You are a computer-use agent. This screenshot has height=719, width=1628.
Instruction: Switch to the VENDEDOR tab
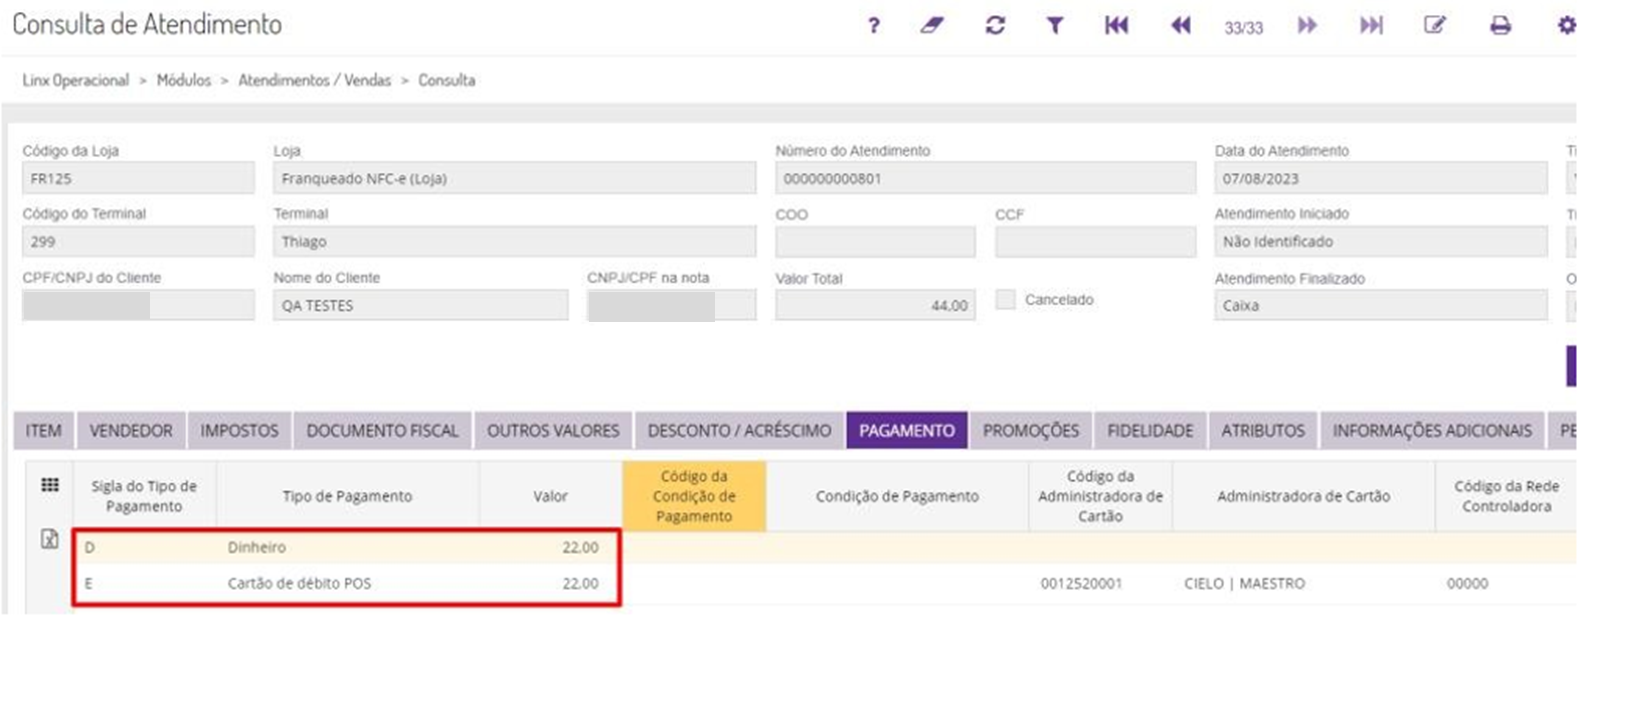tap(131, 430)
